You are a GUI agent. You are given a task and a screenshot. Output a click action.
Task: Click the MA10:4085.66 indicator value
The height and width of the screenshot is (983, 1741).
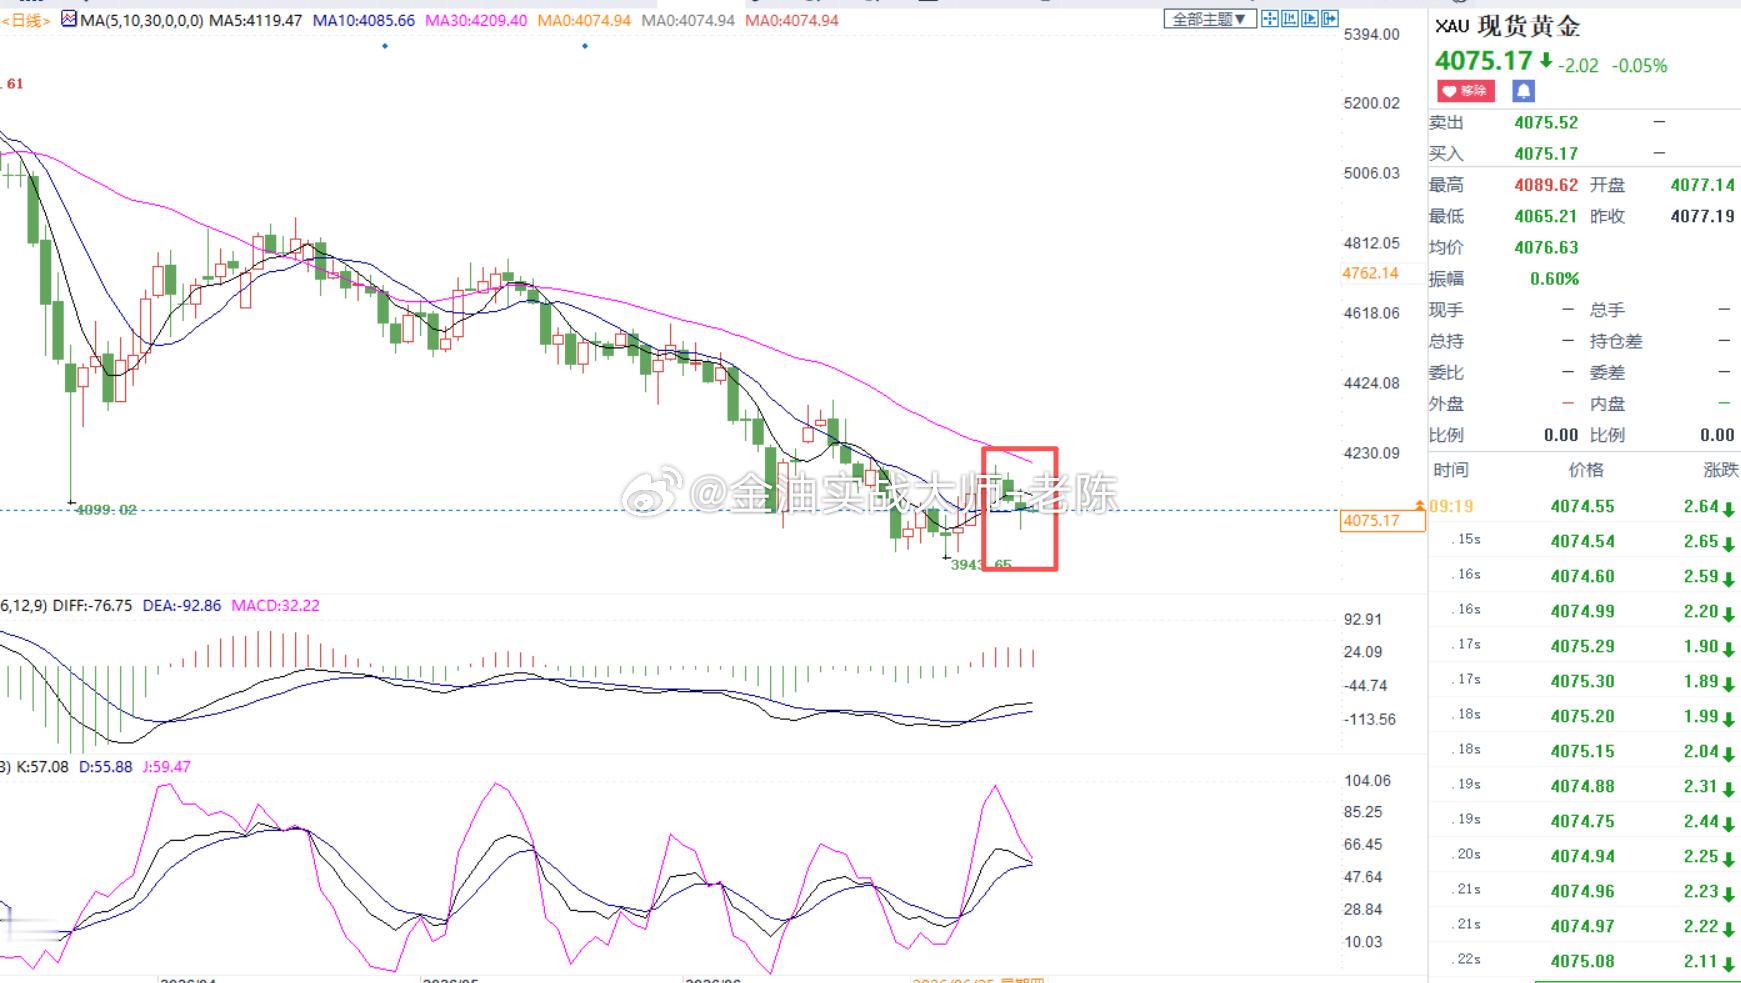[364, 20]
